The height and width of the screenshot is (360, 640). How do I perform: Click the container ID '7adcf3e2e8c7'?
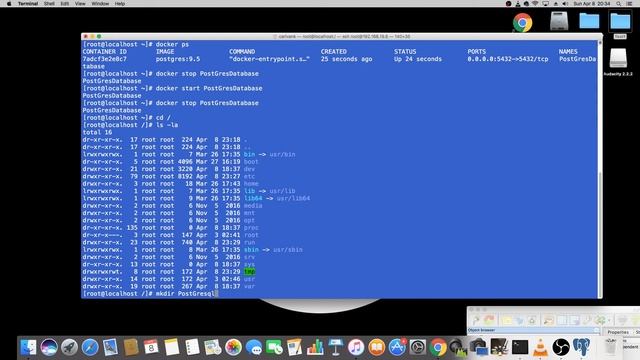[104, 59]
